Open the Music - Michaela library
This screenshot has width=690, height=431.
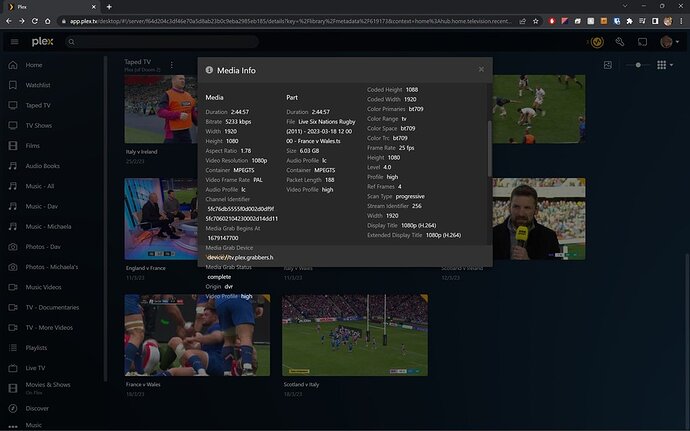[48, 227]
